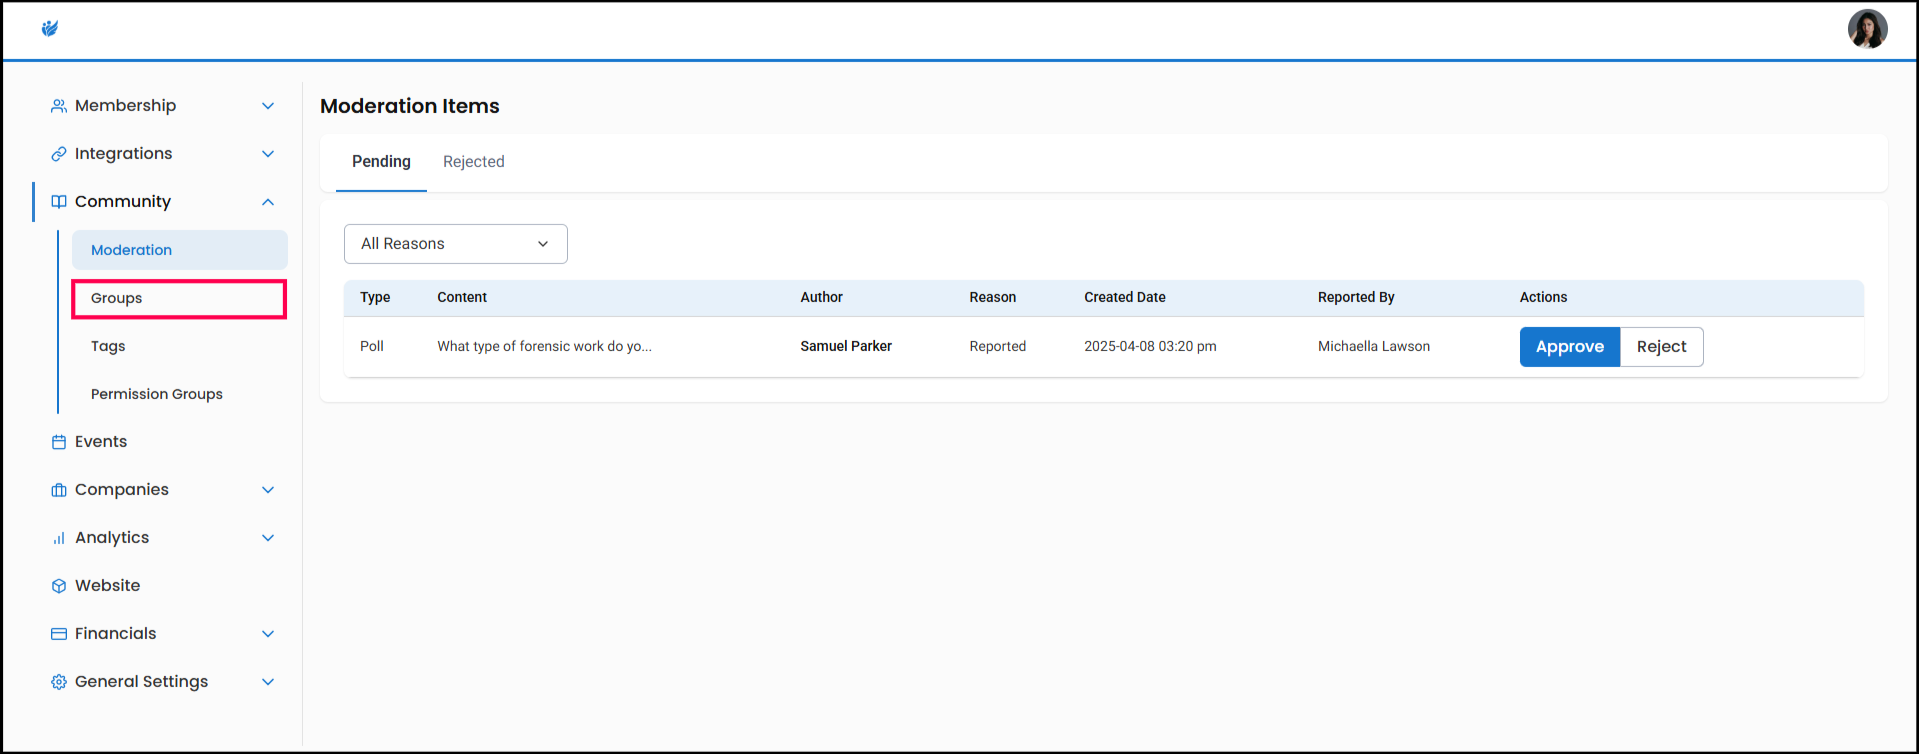Open author Samuel Parker's name

(x=846, y=346)
